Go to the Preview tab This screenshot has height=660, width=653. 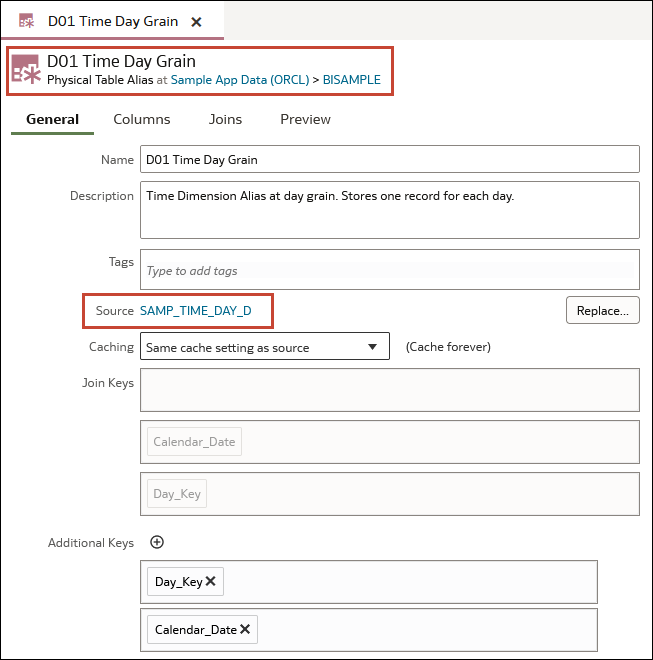305,120
